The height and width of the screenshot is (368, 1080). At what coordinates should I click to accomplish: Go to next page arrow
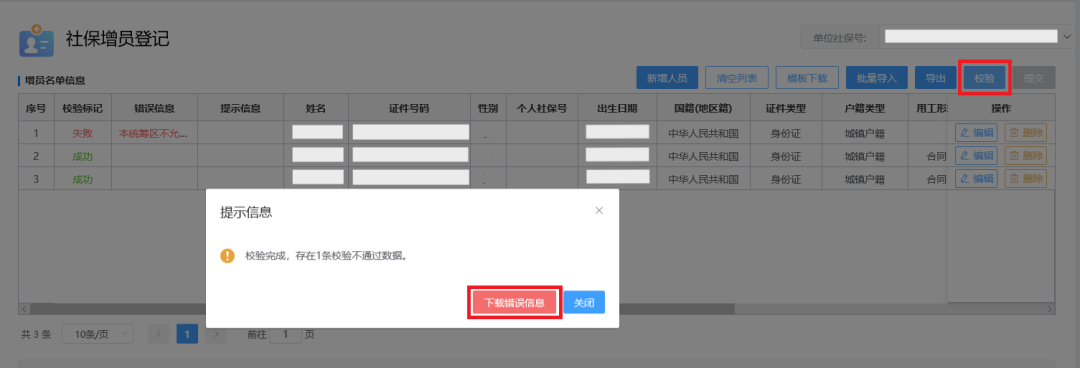216,334
